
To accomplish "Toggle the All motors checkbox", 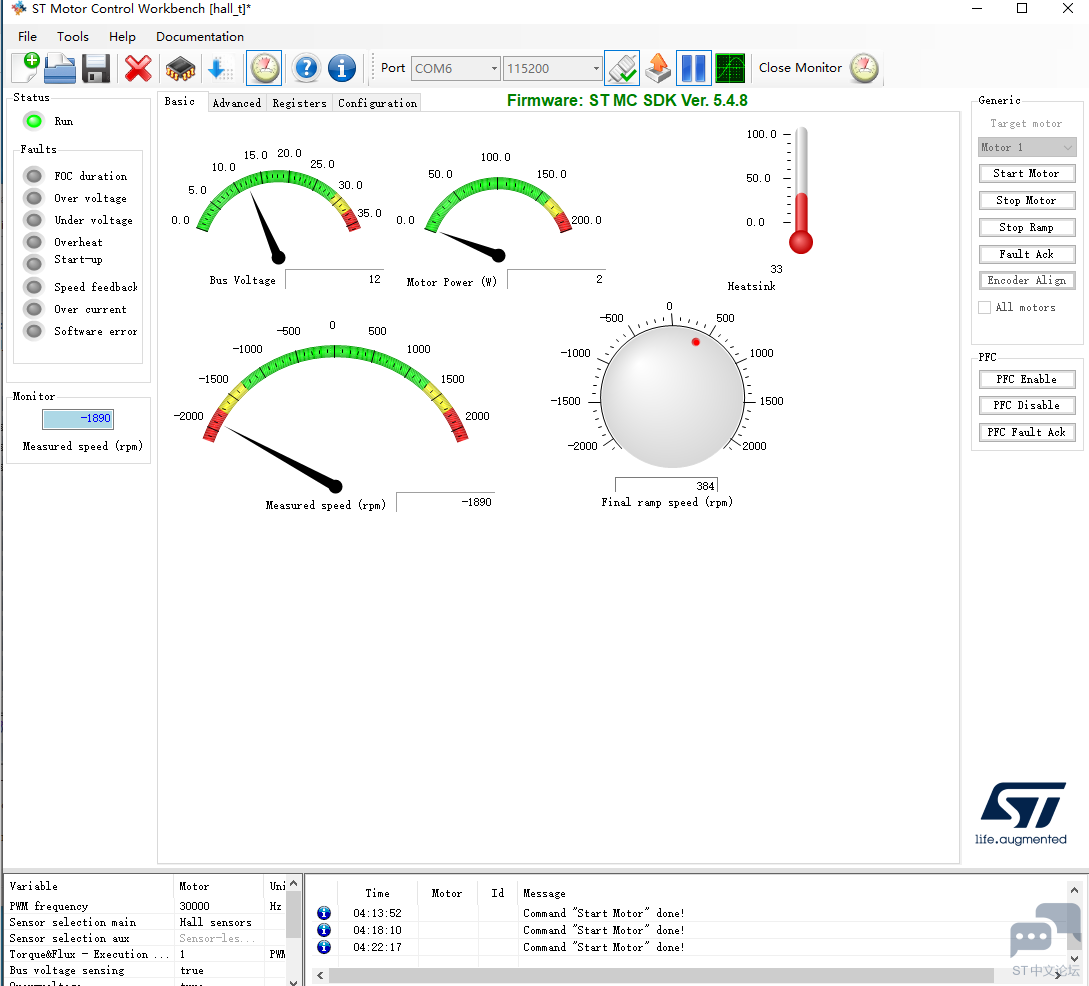I will (x=985, y=308).
